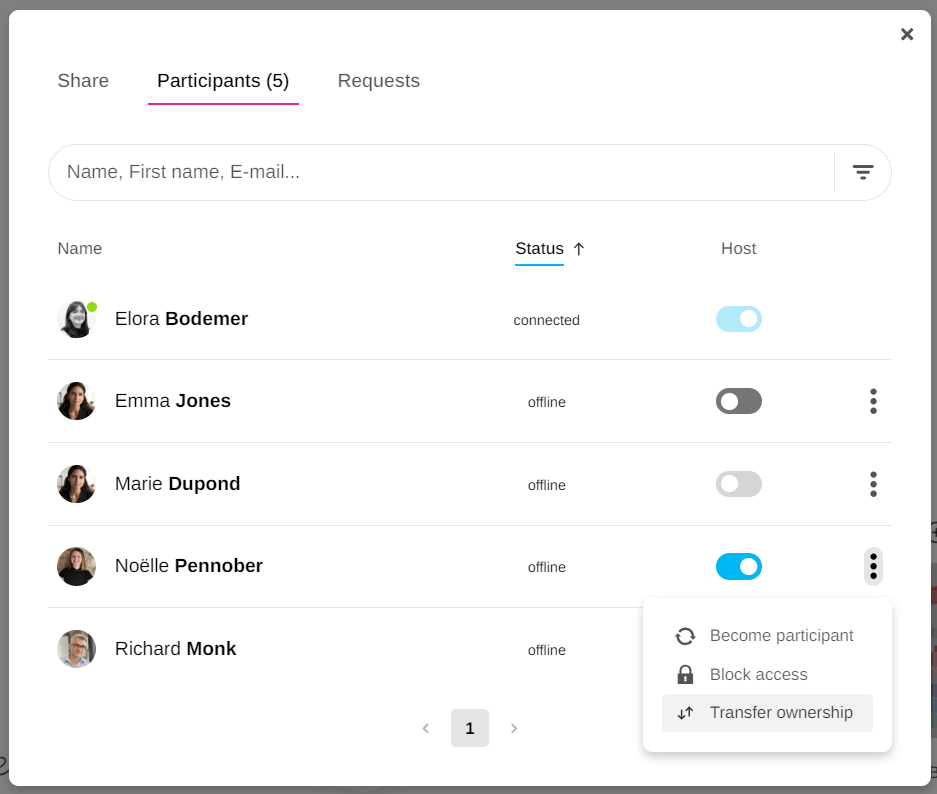Go to page 1
Screen dimensions: 937x794
pyautogui.click(x=470, y=728)
